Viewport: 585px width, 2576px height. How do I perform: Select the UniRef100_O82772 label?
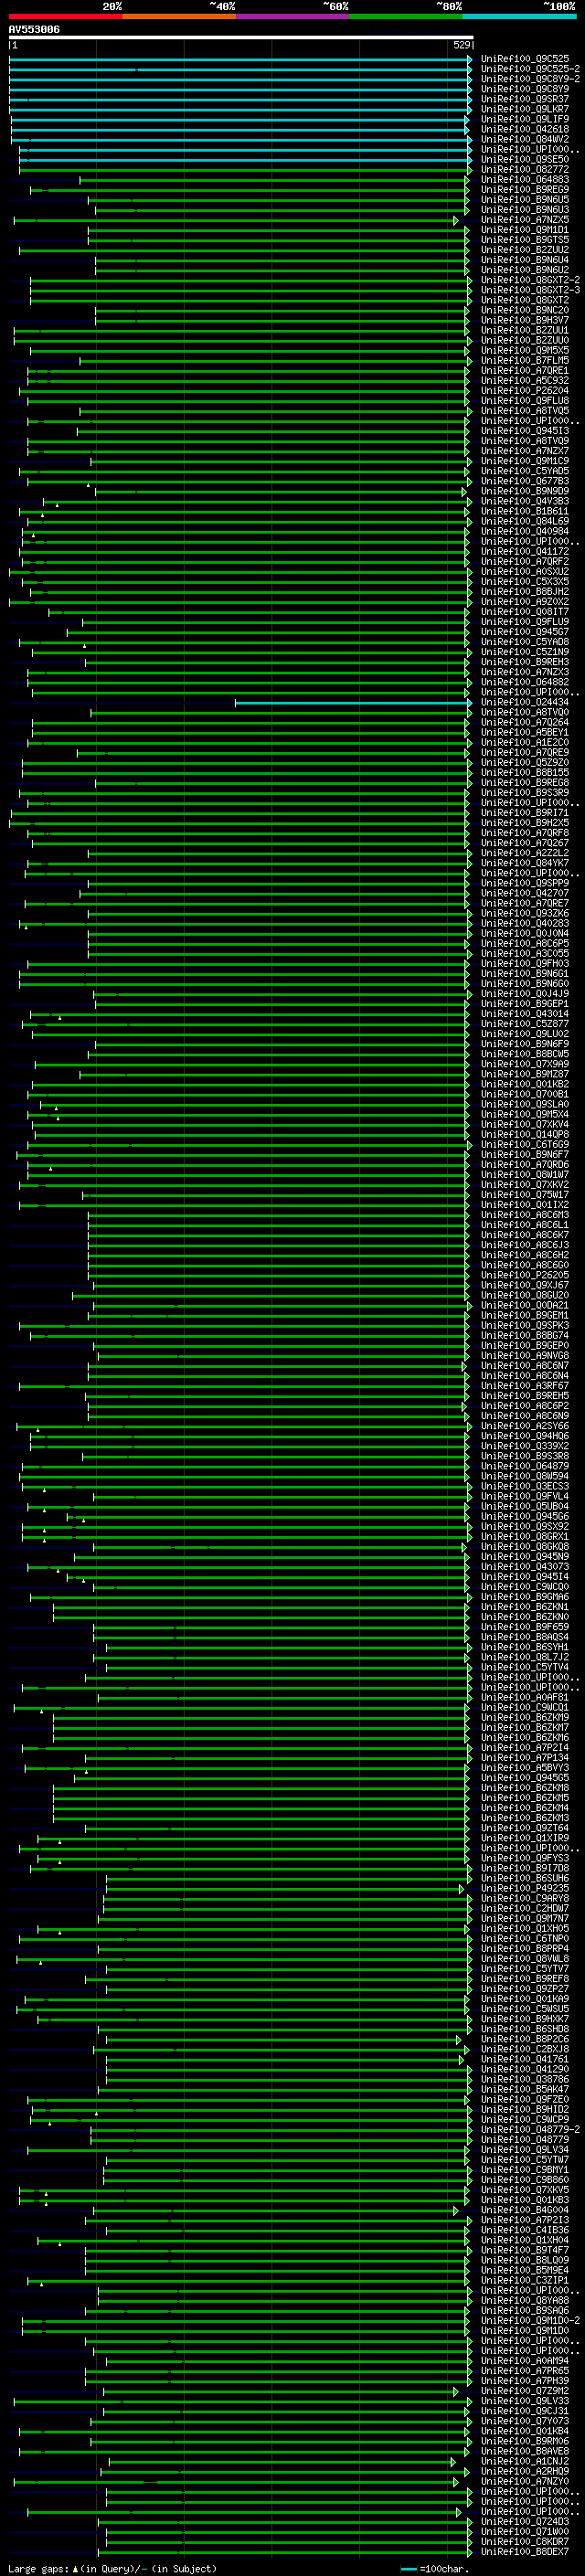tap(525, 169)
